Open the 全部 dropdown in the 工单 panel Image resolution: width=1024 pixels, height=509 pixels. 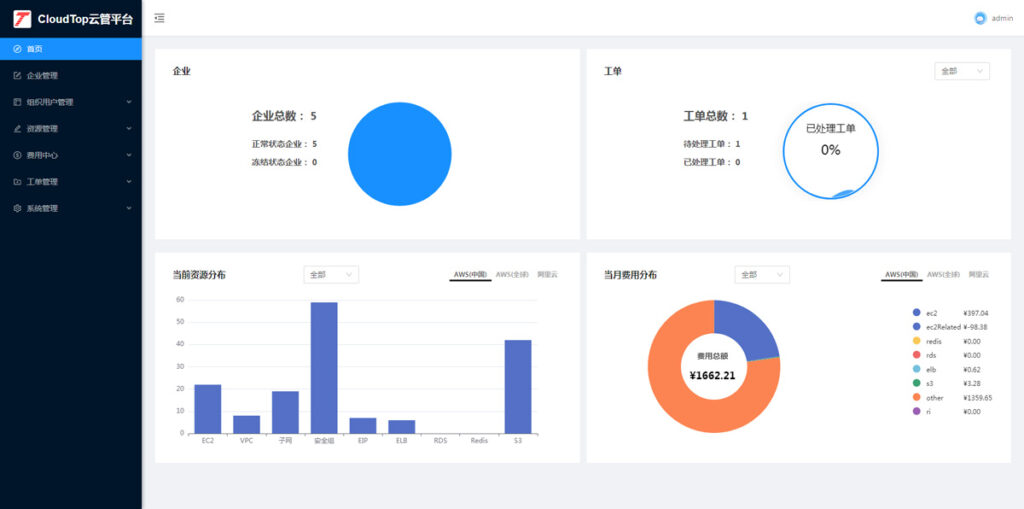(961, 71)
